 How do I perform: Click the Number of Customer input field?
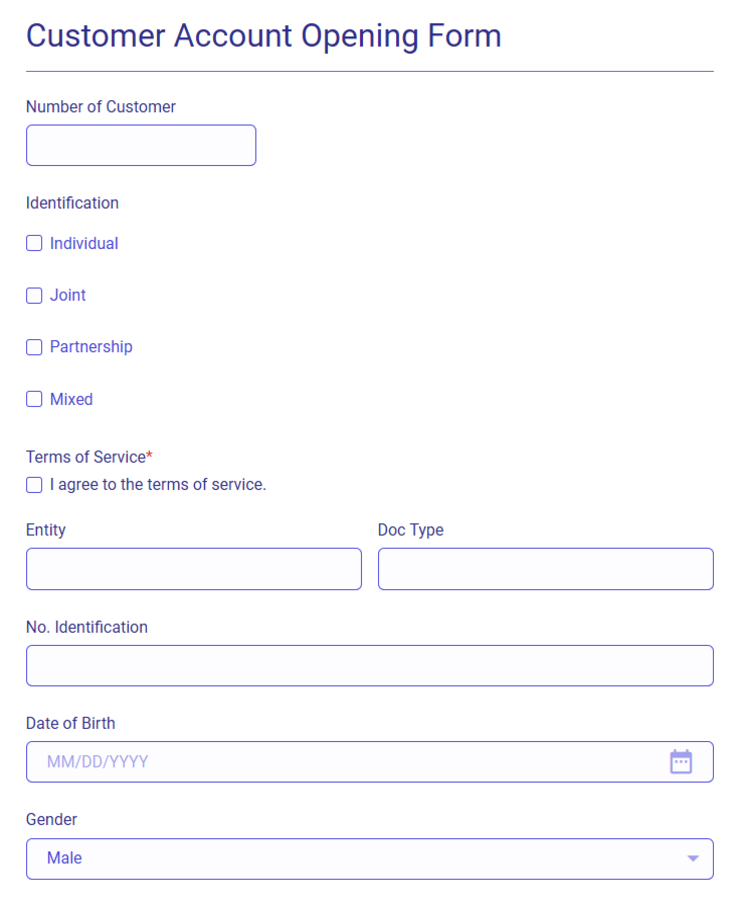click(140, 145)
